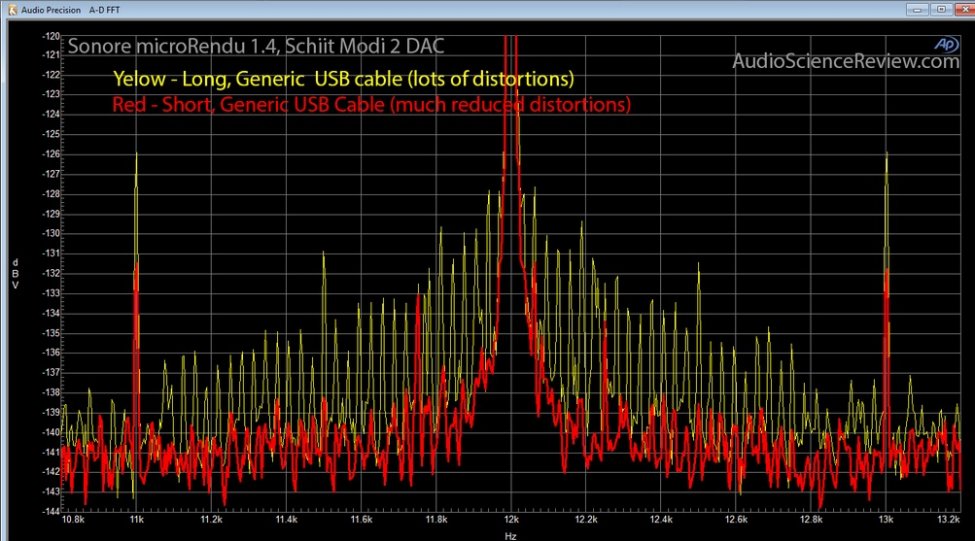Click the 12k frequency axis label
This screenshot has width=975, height=541.
pyautogui.click(x=511, y=520)
